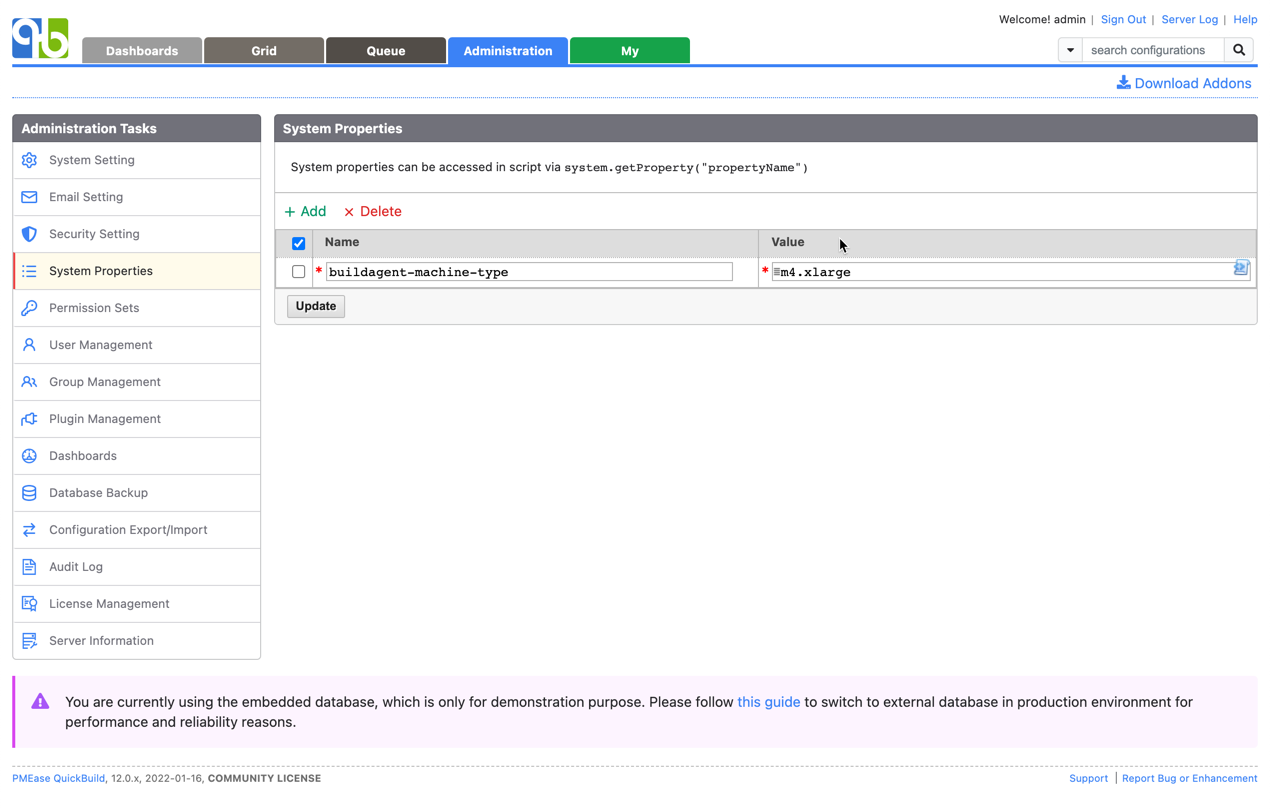Switch to the Queue tab
Image resolution: width=1270 pixels, height=809 pixels.
pos(386,51)
